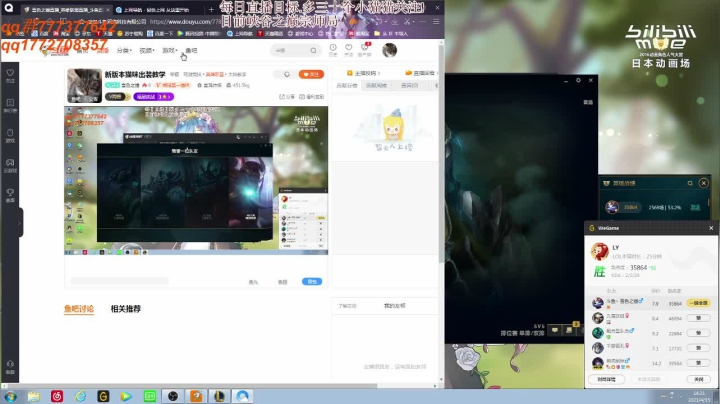
Task: Click the search magnifier in Douyu header
Action: [313, 50]
